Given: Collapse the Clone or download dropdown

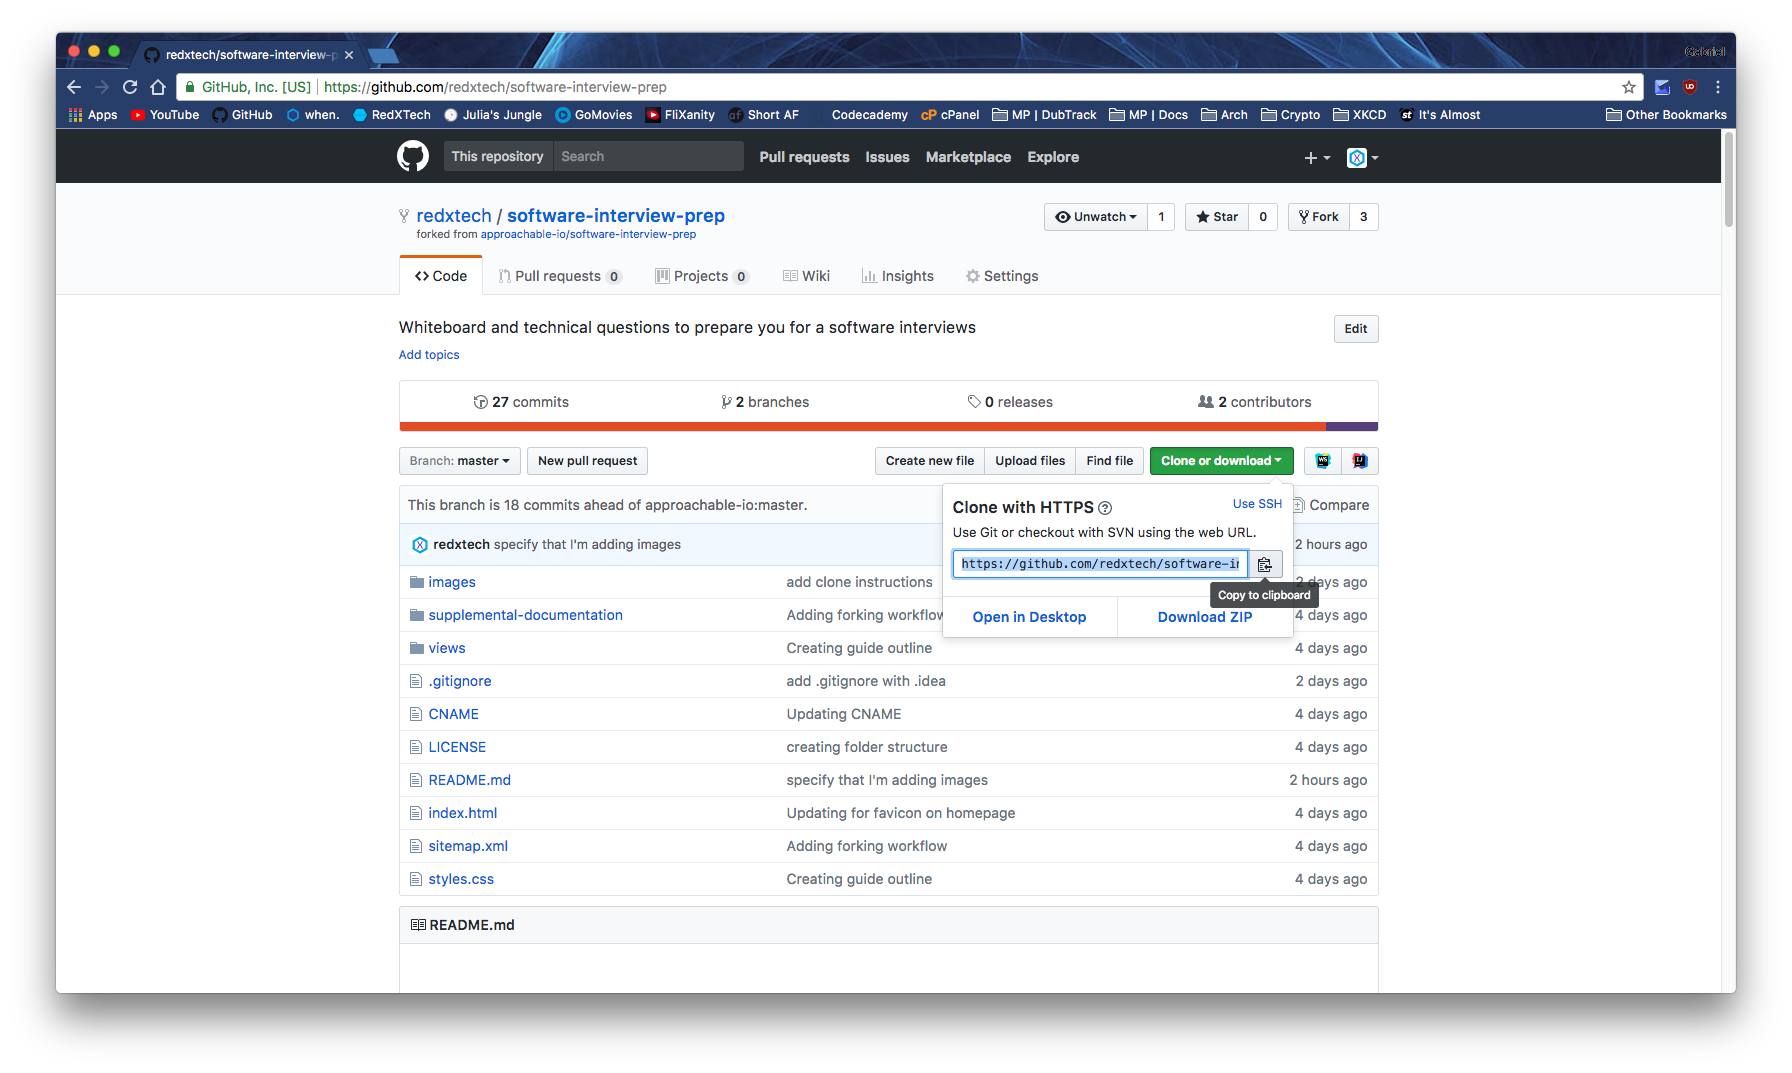Looking at the screenshot, I should click(x=1221, y=461).
